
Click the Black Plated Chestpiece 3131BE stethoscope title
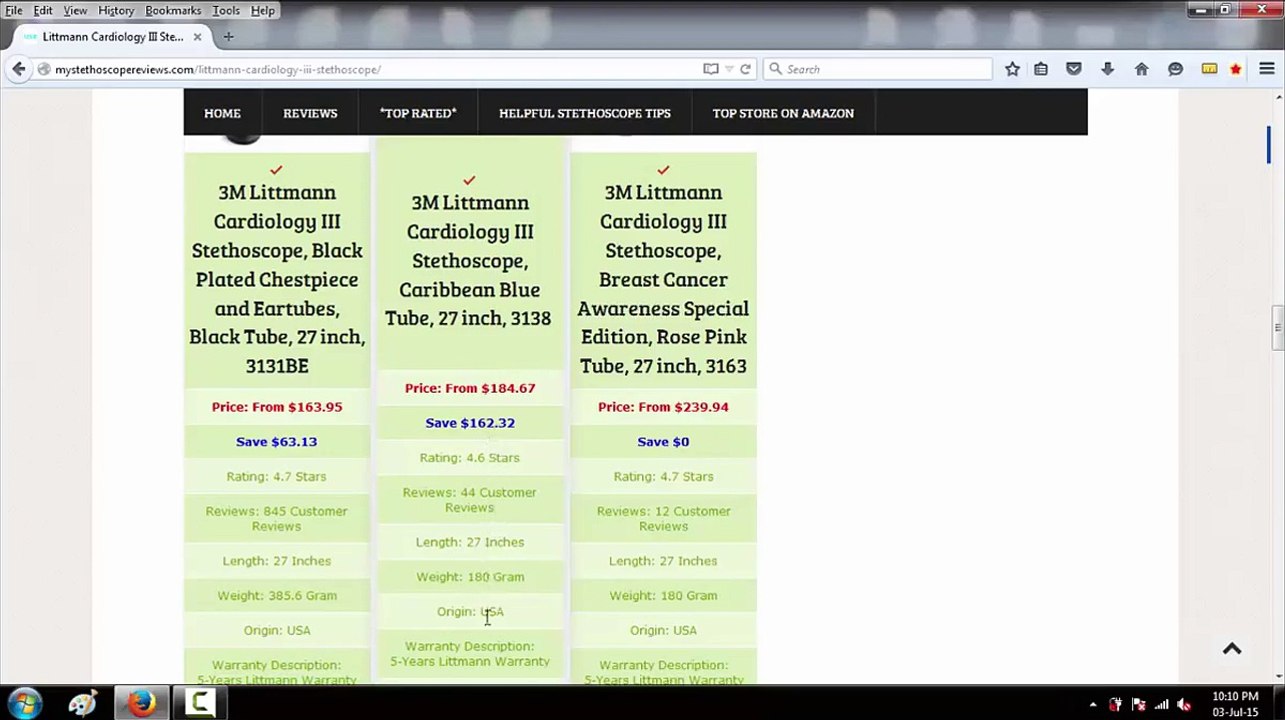pos(277,279)
